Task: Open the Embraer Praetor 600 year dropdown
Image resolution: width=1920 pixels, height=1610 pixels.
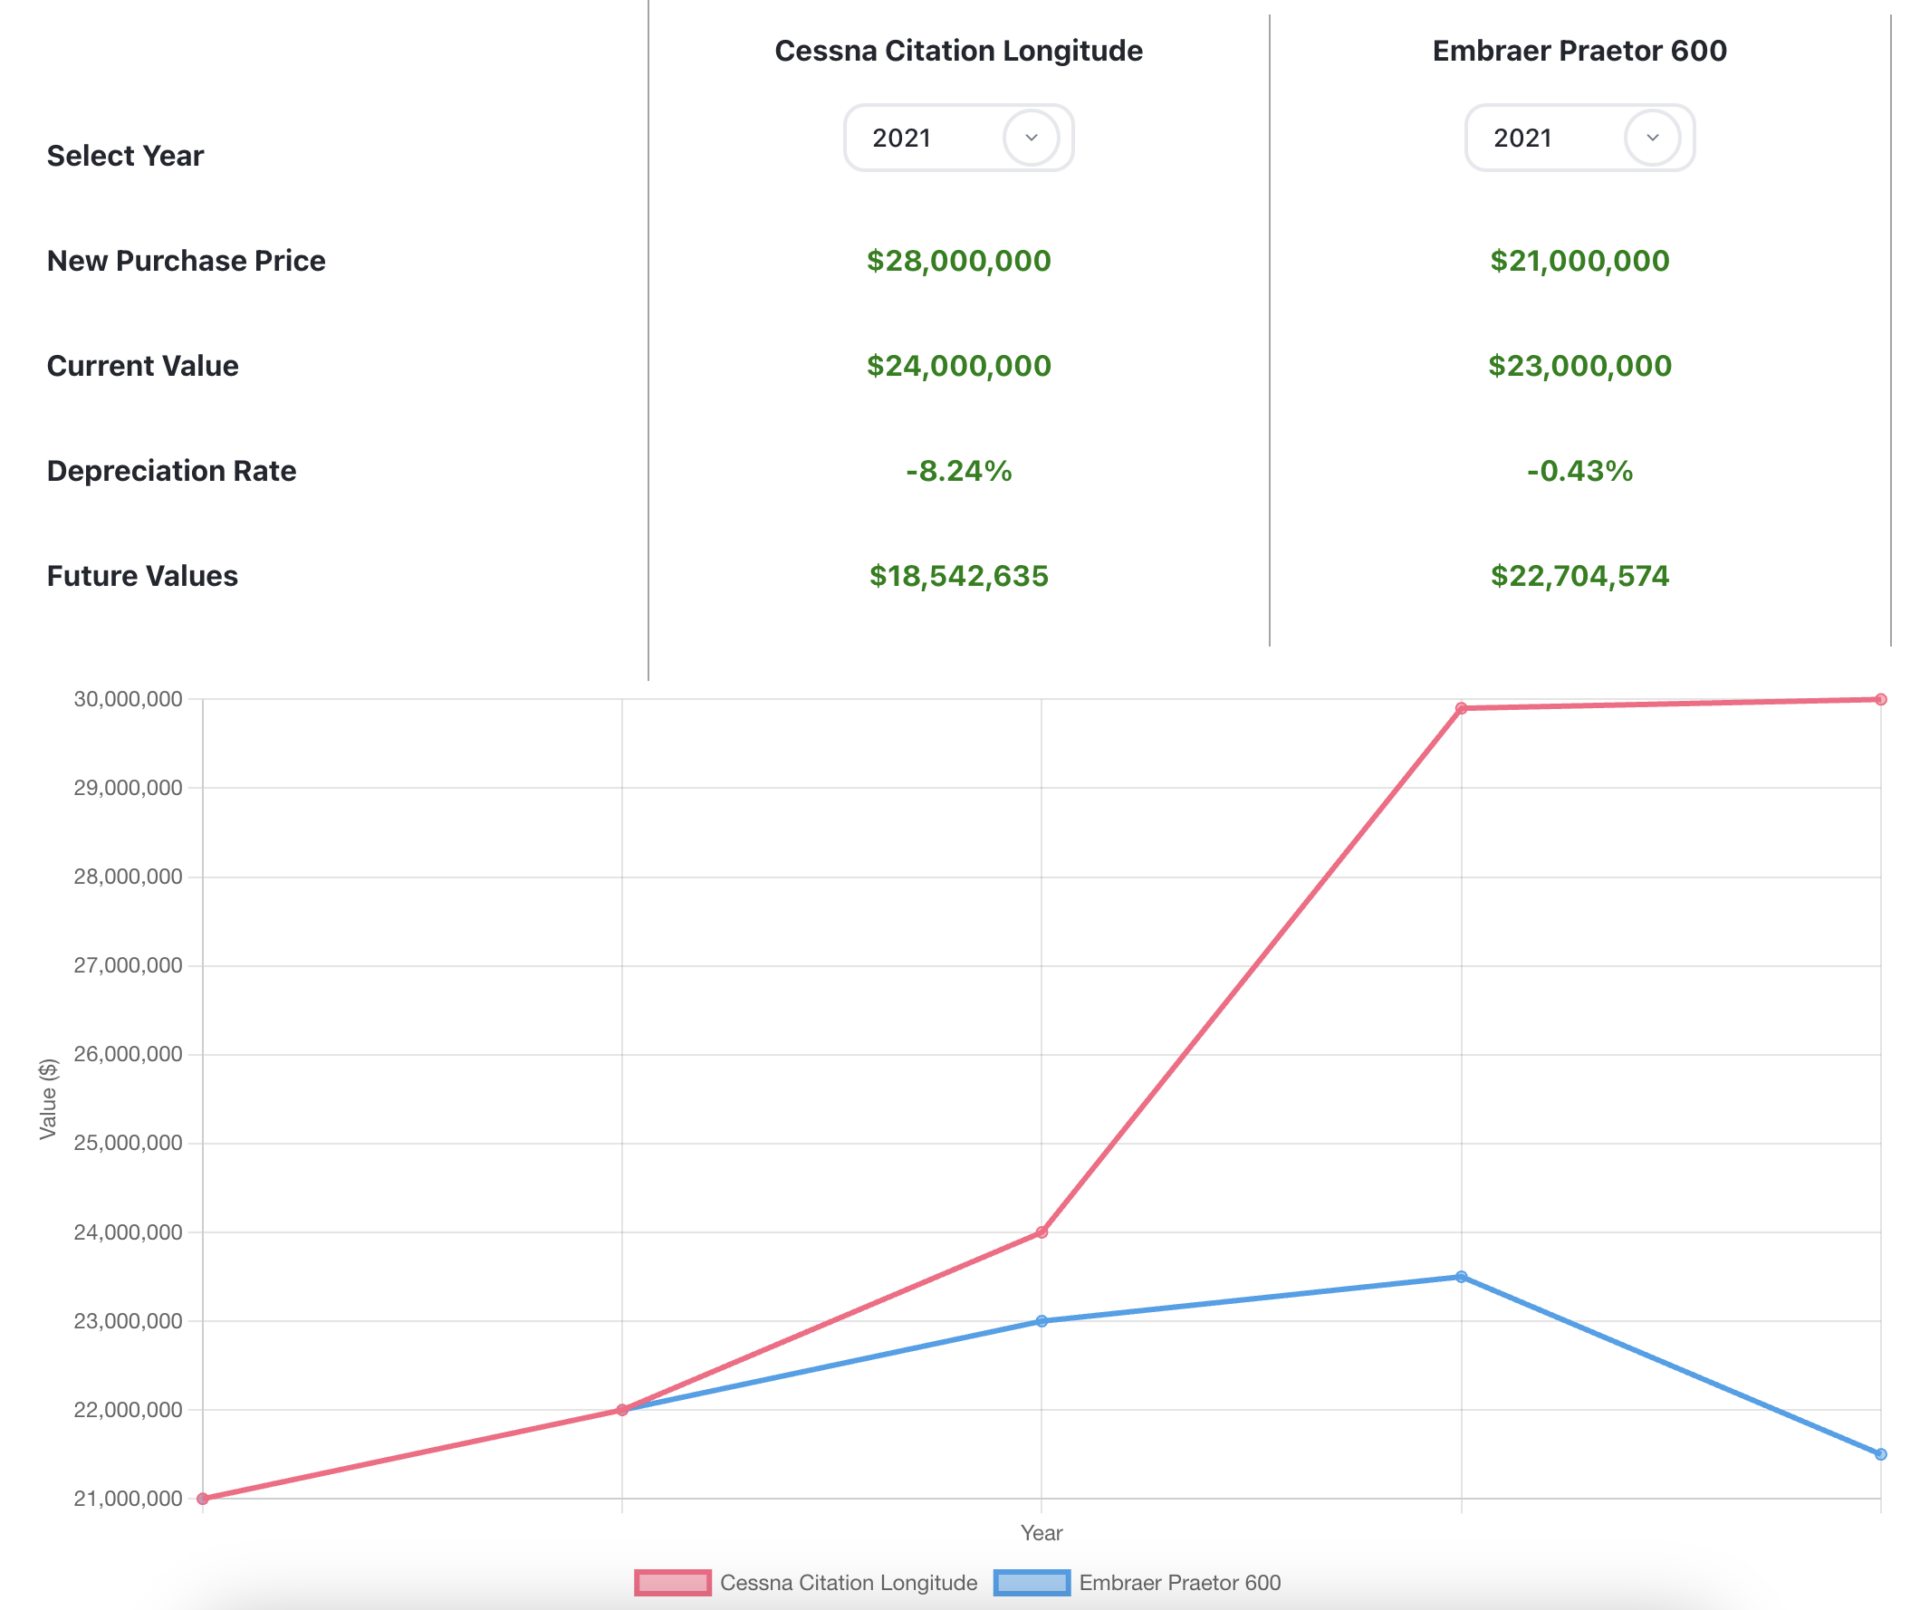Action: 1579,138
